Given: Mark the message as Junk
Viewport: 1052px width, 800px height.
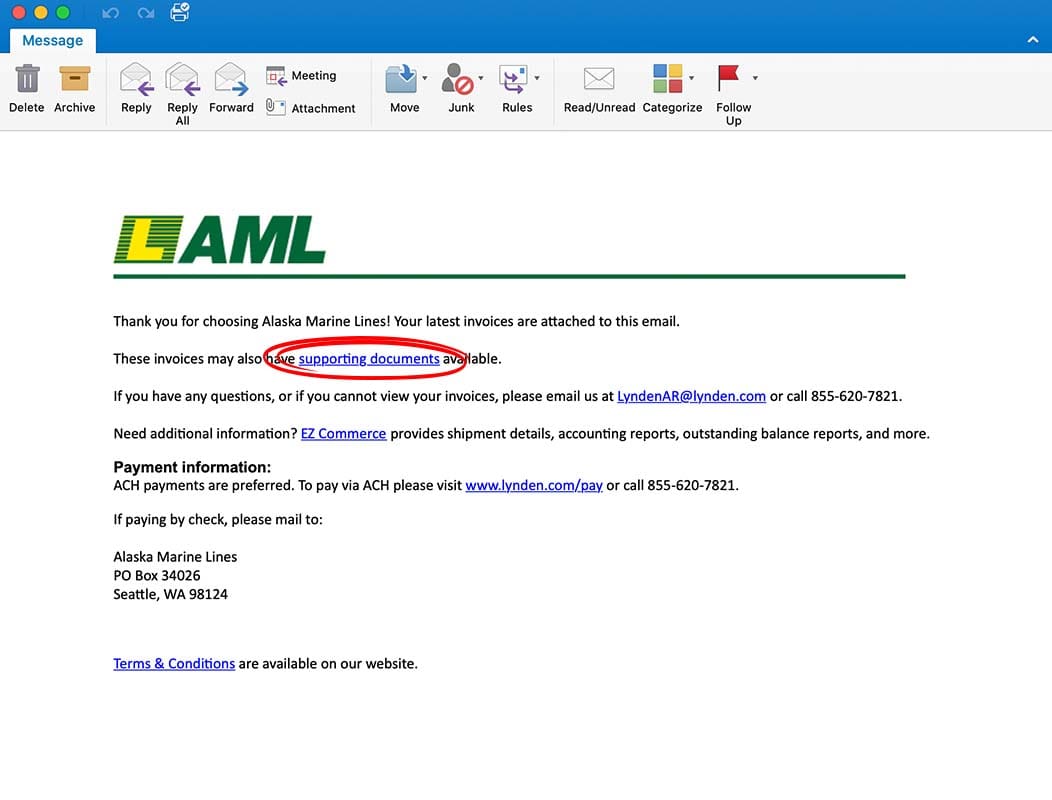Looking at the screenshot, I should click(459, 89).
